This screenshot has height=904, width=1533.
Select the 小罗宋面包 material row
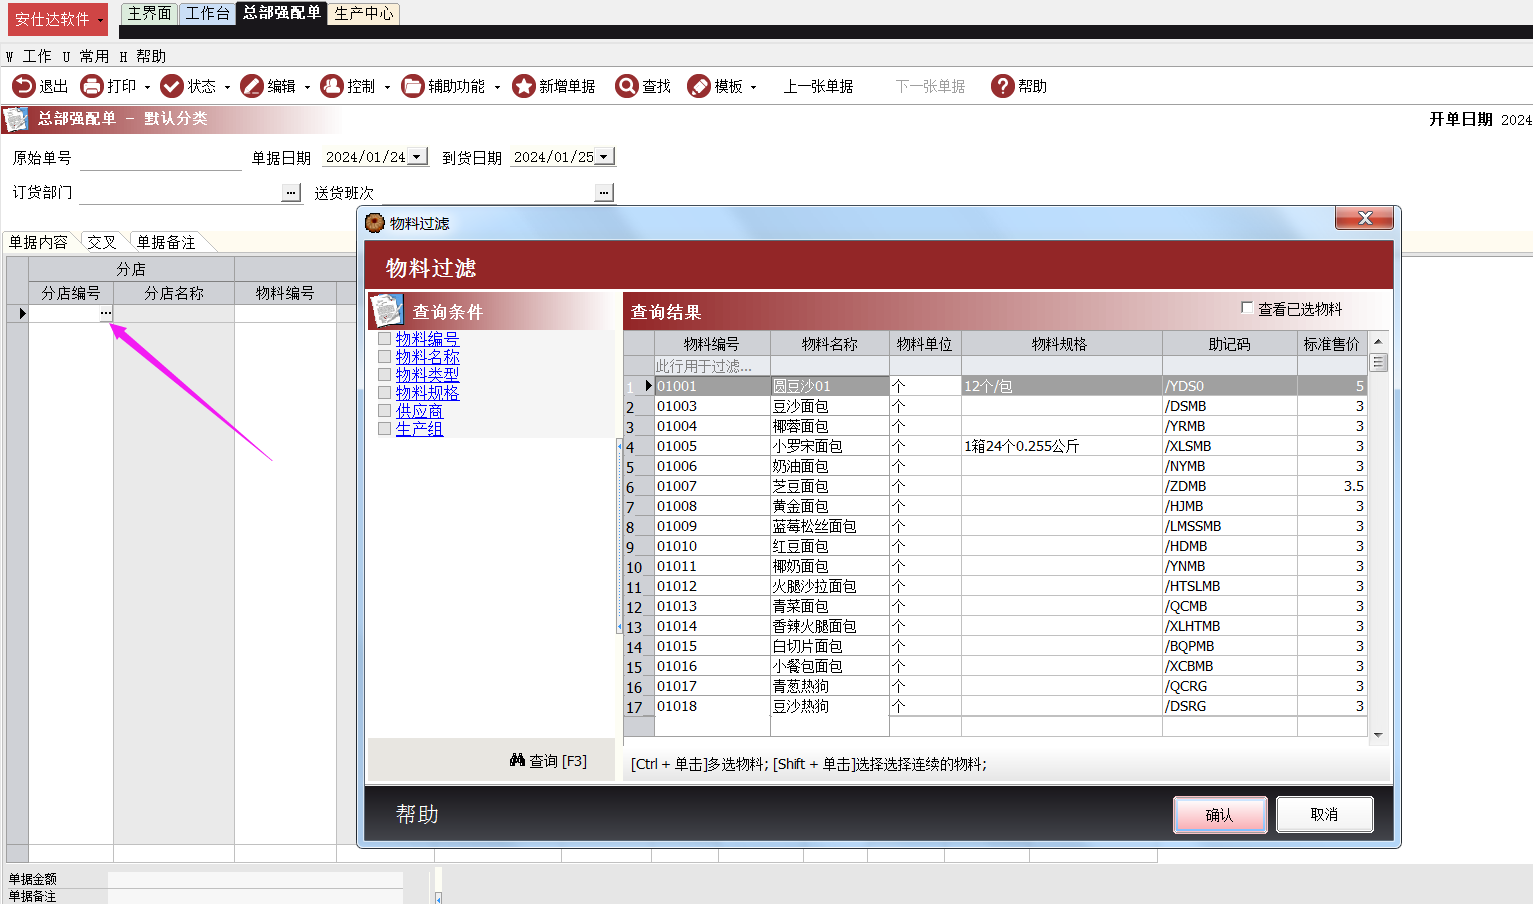[808, 446]
